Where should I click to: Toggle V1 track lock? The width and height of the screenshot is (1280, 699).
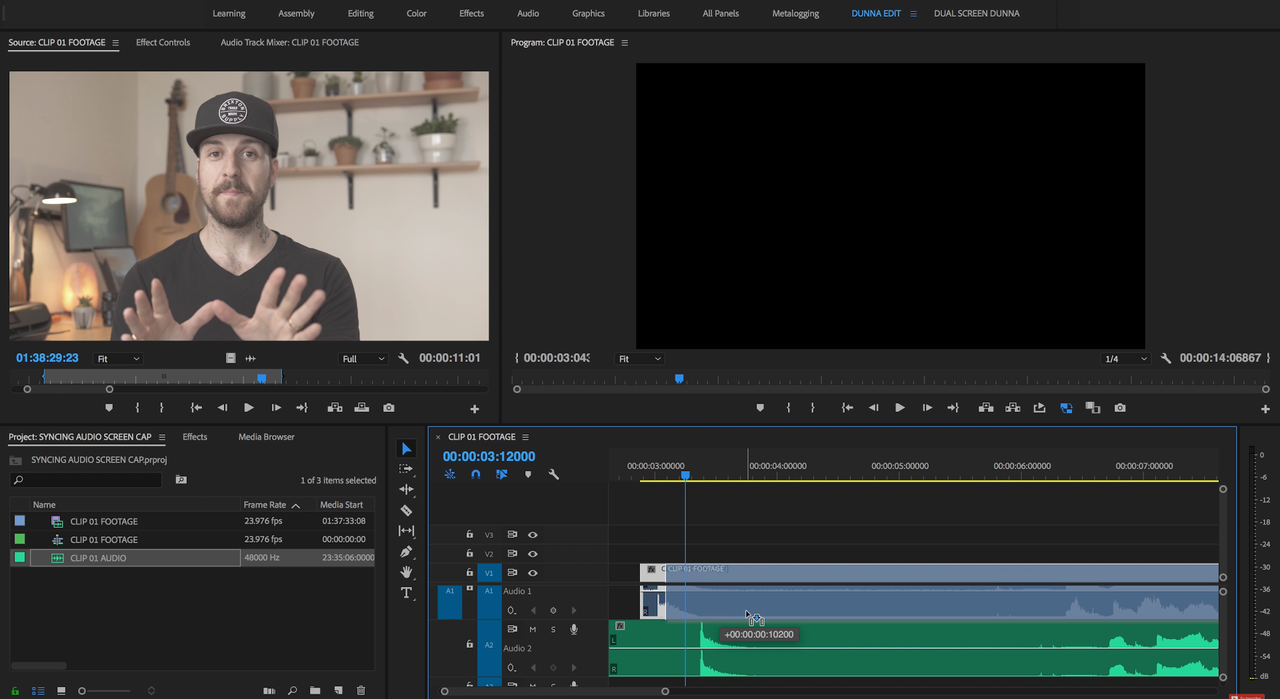pos(469,573)
